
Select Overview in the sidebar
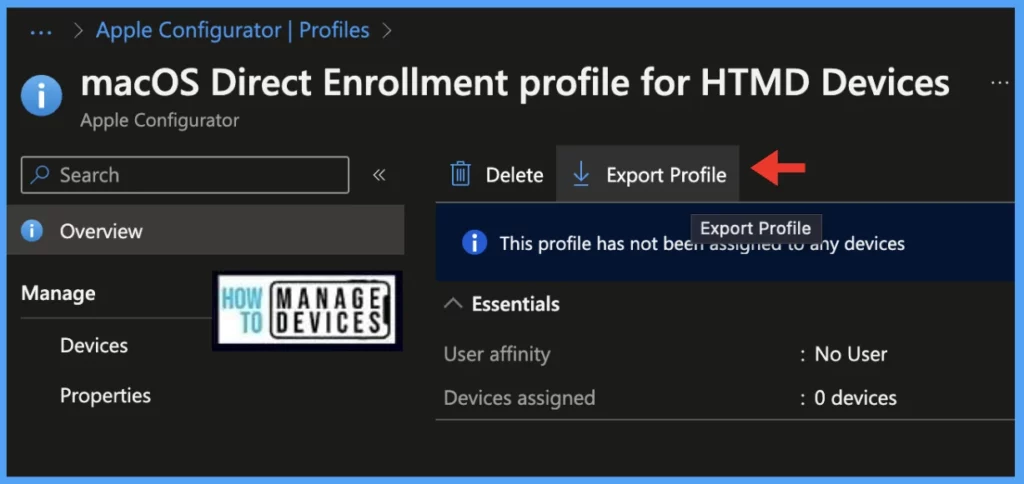coord(205,231)
